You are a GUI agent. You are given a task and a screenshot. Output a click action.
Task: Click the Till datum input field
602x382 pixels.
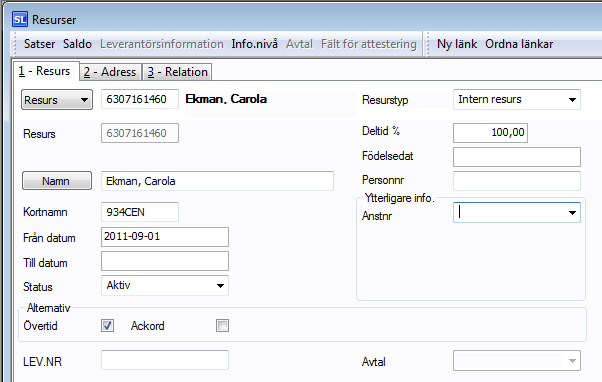click(165, 261)
